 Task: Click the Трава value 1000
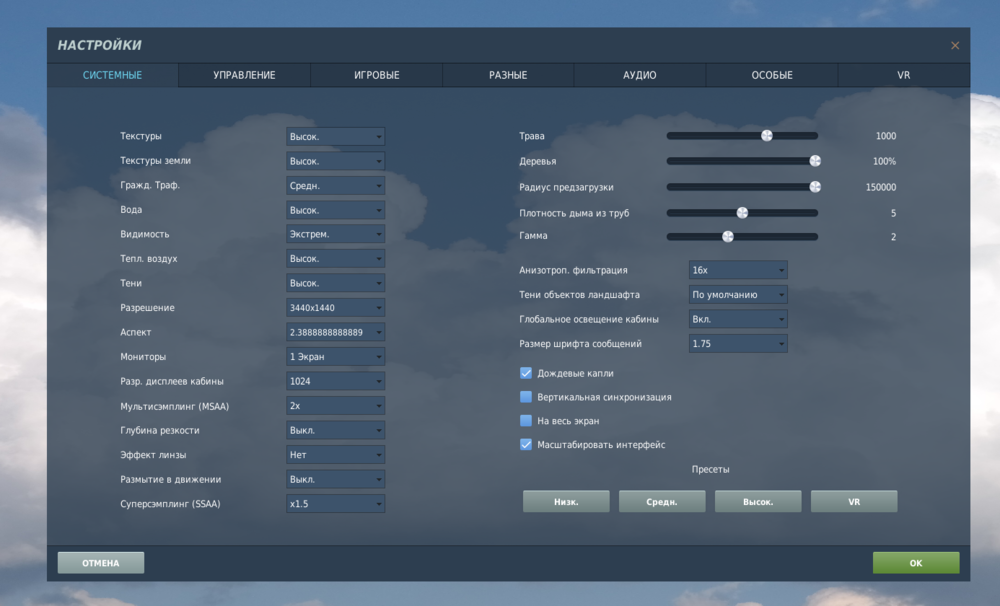click(x=886, y=136)
